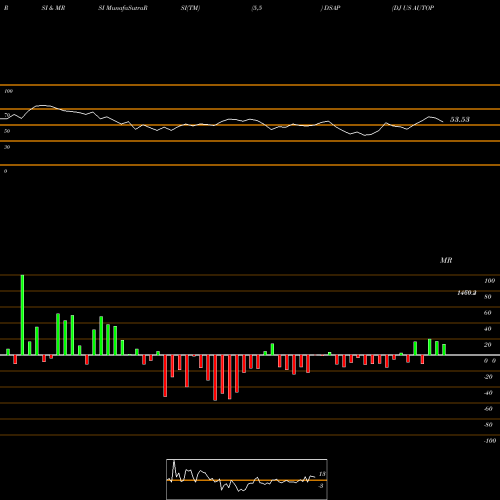Image resolution: width=500 pixels, height=500 pixels.
Task: Click the 'MR' panel title
Action: point(446,260)
